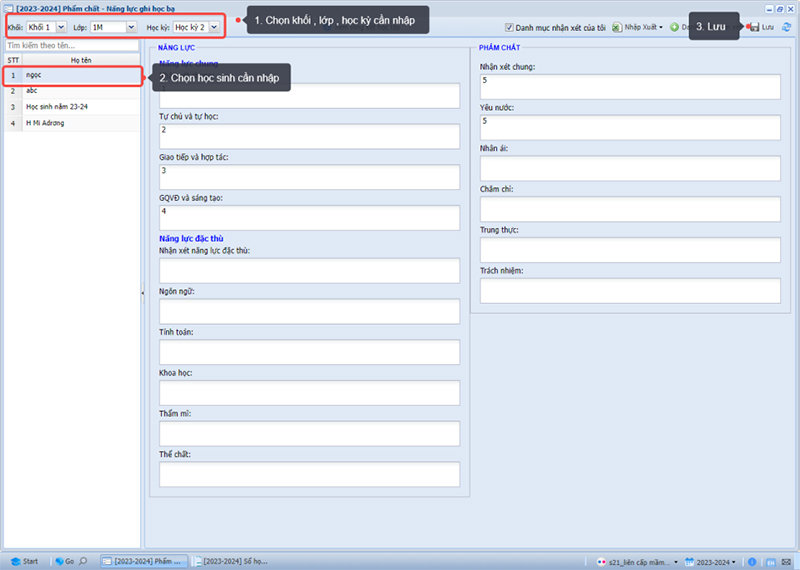
Task: Click the Lưu save floppy icon
Action: [x=755, y=27]
